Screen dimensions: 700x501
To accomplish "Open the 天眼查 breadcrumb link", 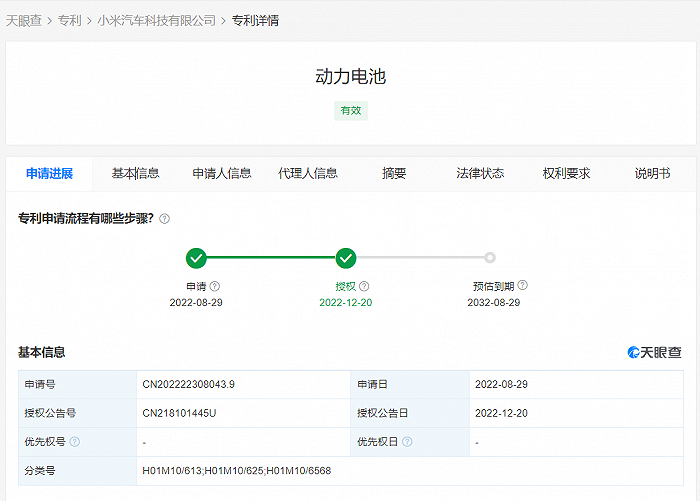I will coord(24,21).
